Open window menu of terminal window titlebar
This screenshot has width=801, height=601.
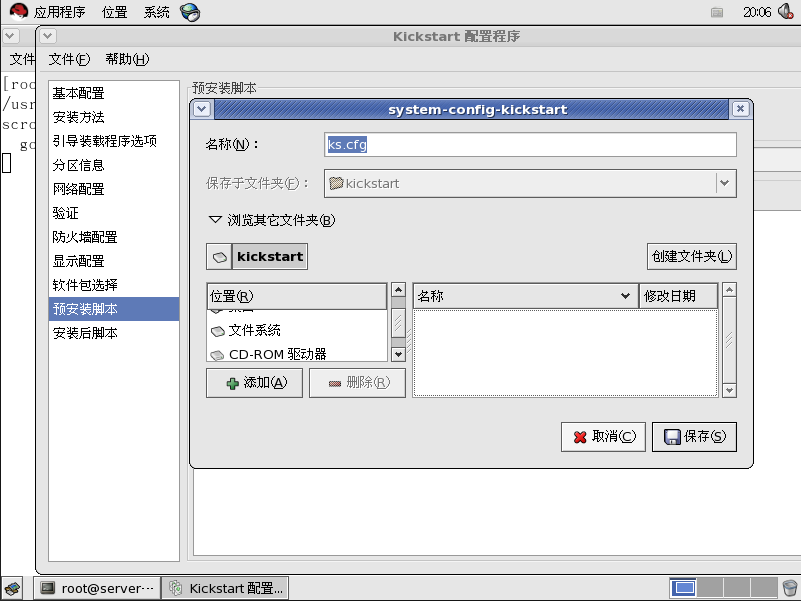click(11, 36)
